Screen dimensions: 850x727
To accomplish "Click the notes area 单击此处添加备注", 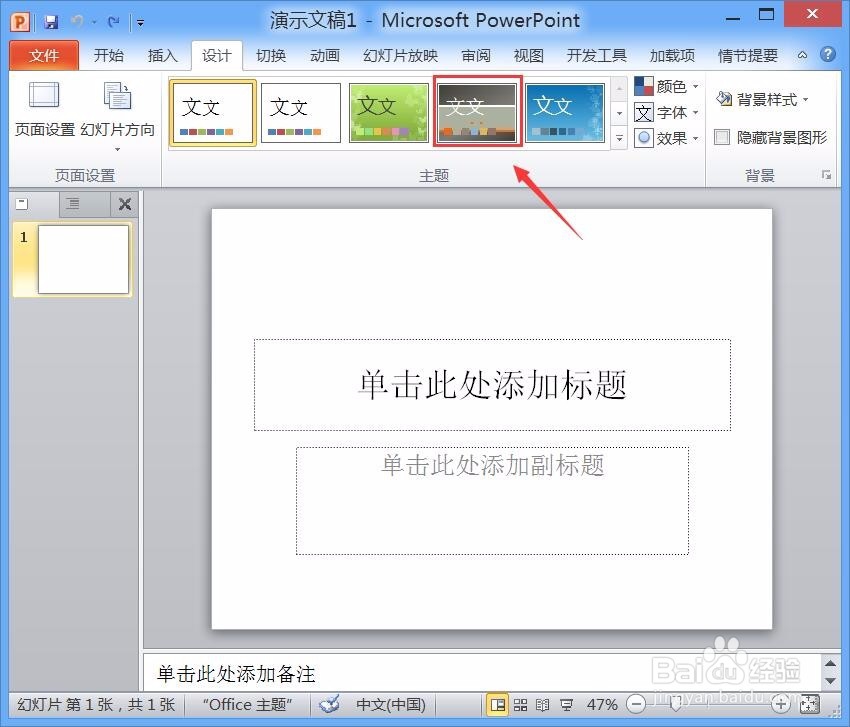I will click(x=482, y=673).
